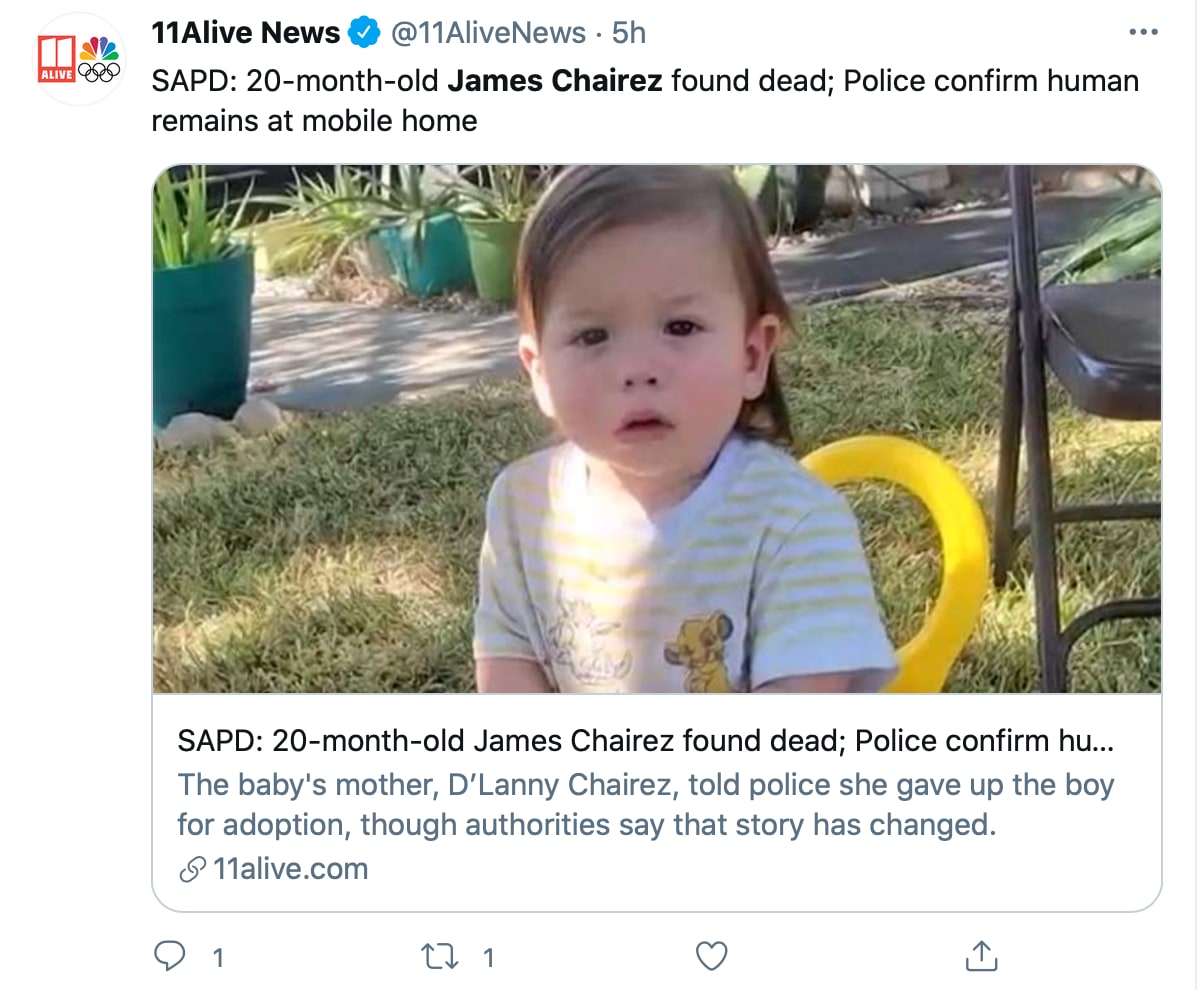Click the 5h timestamp
This screenshot has height=990, width=1198.
click(629, 33)
